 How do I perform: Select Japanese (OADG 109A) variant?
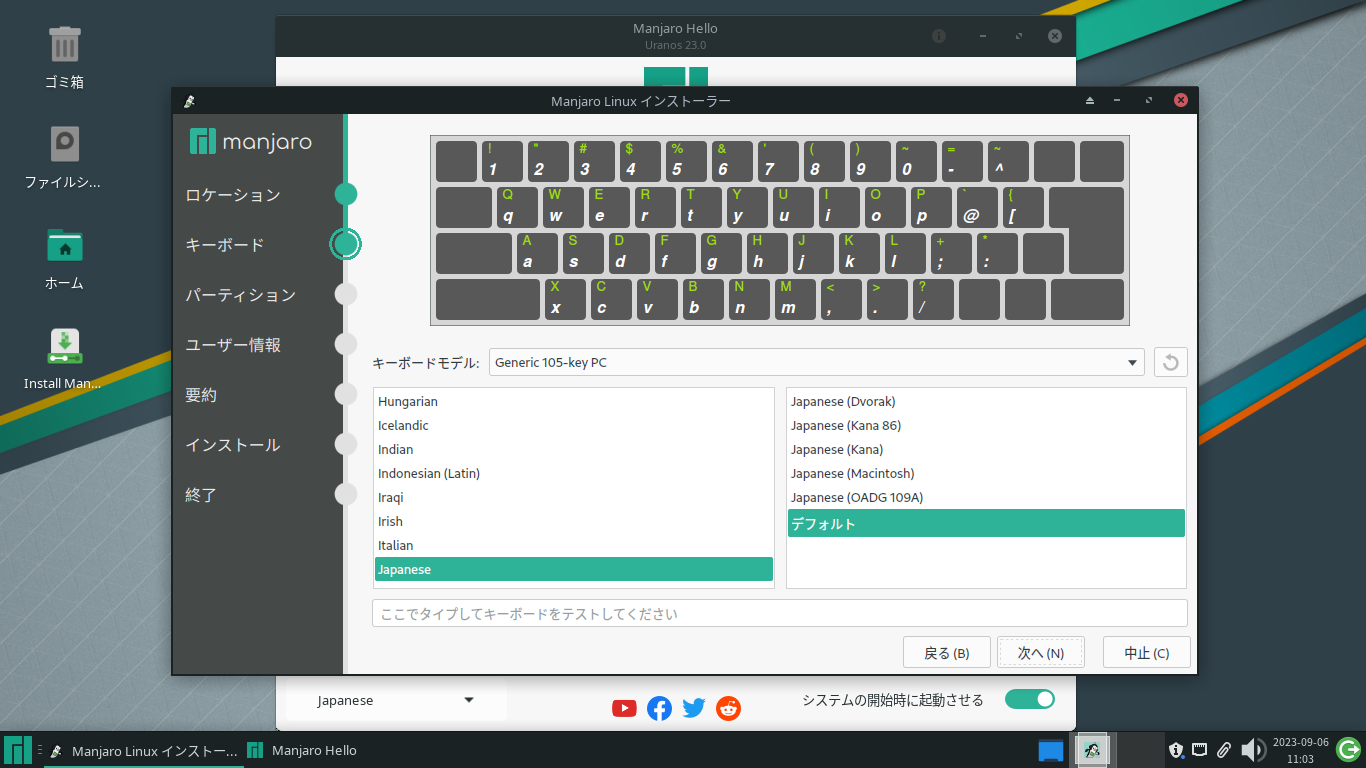(986, 497)
